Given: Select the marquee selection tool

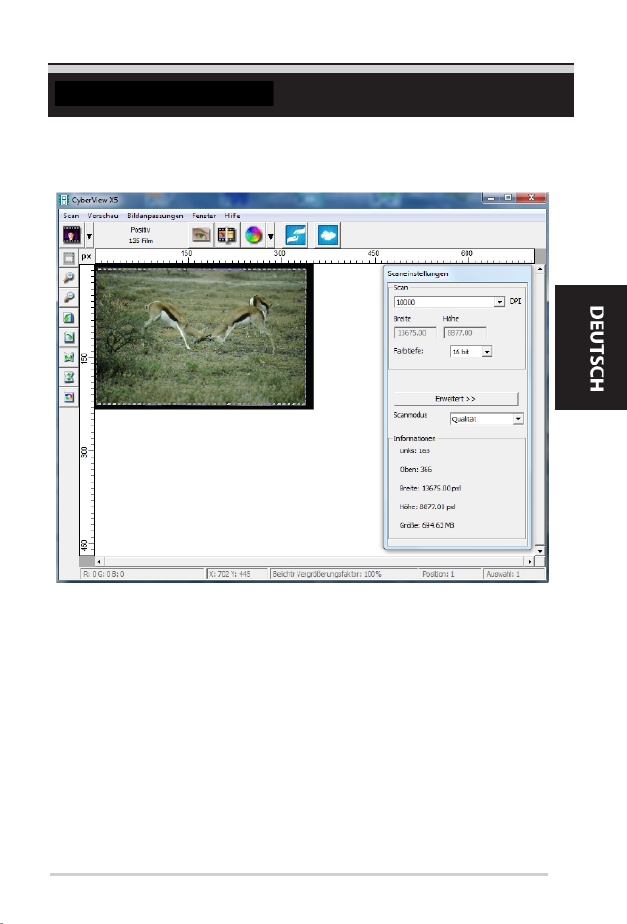Looking at the screenshot, I should pyautogui.click(x=68, y=258).
